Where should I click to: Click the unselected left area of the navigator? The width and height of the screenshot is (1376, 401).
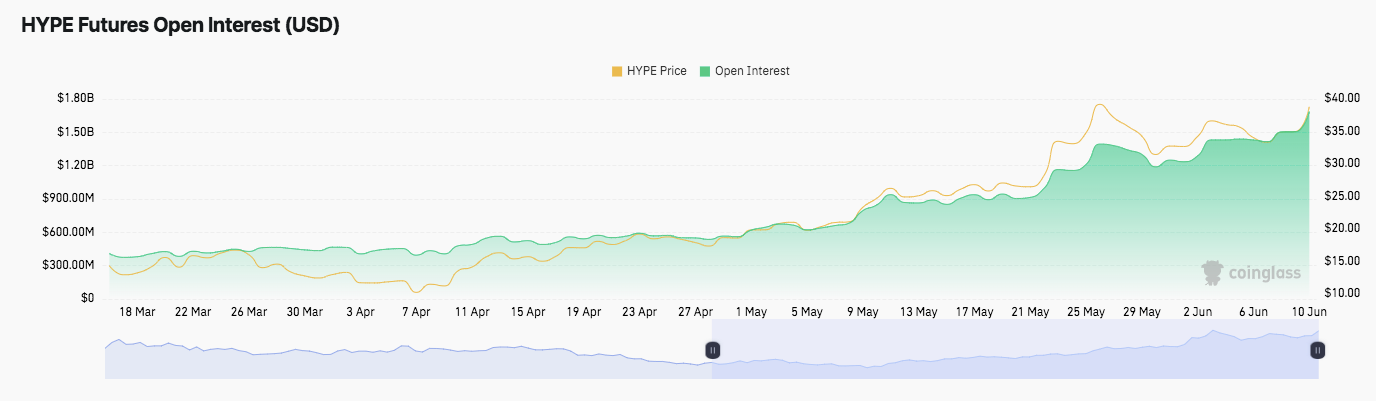tap(400, 350)
